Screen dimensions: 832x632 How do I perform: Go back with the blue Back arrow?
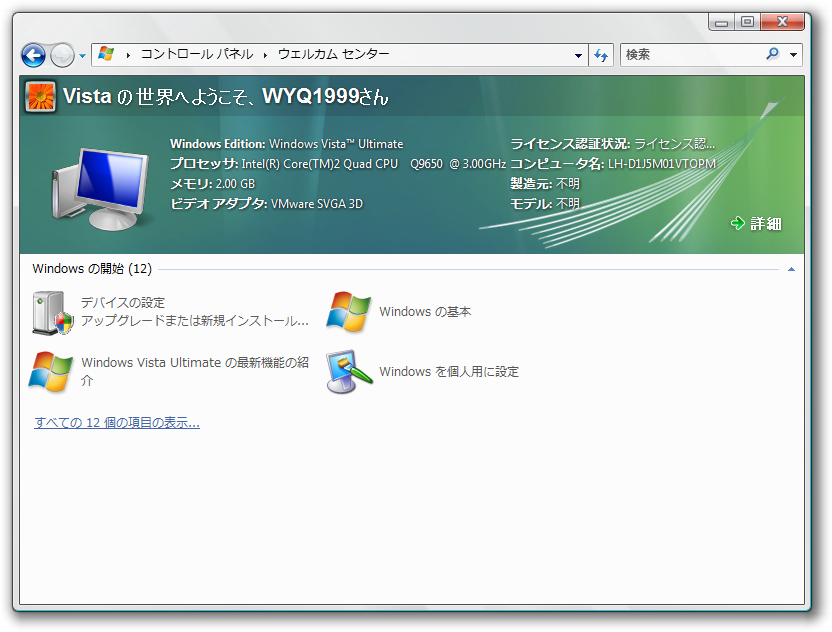click(x=33, y=55)
